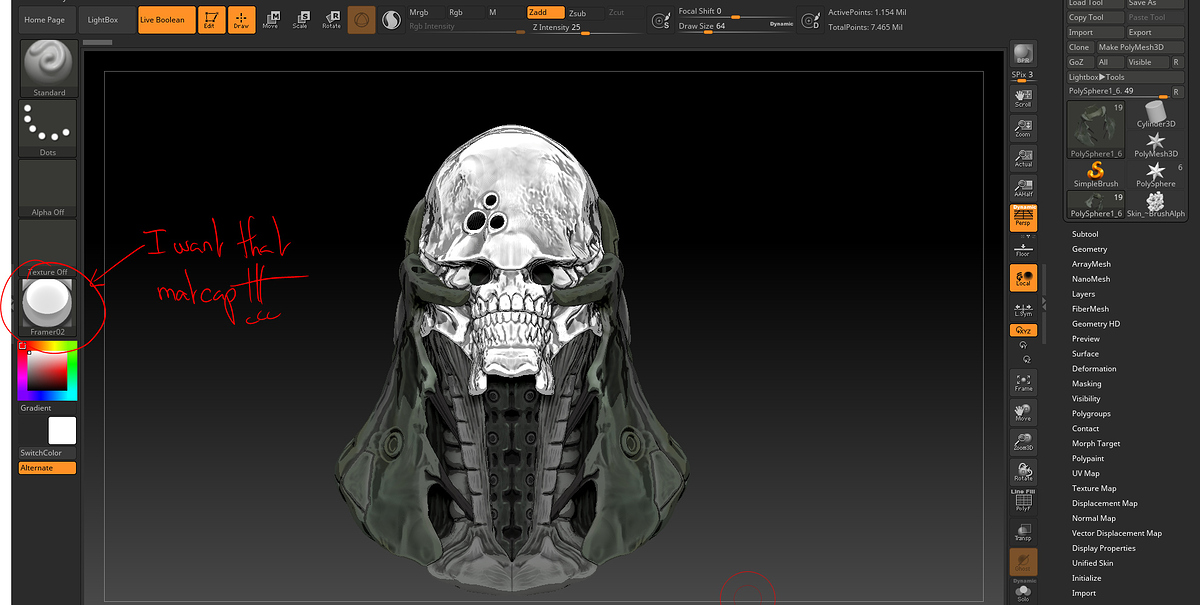Toggle Local symmetry button
1200x605 pixels.
pyautogui.click(x=1023, y=277)
